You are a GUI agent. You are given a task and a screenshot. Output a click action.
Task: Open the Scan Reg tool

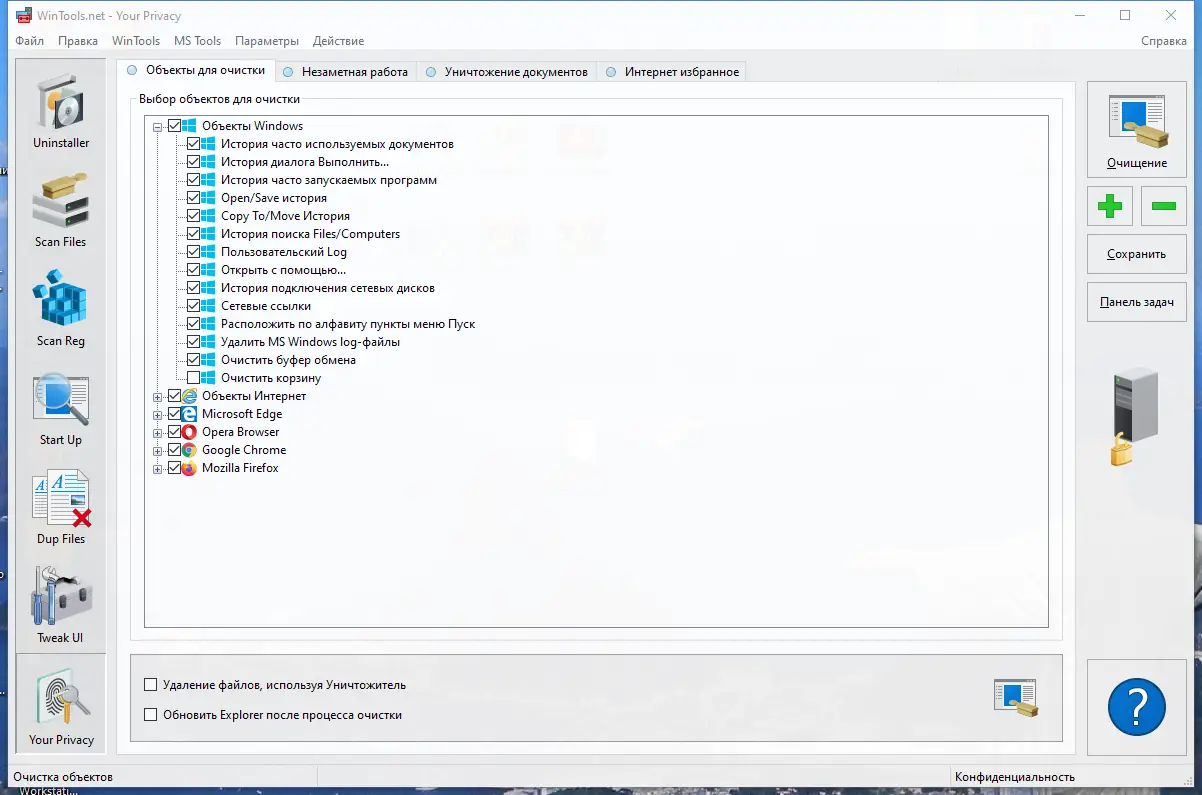(x=61, y=306)
